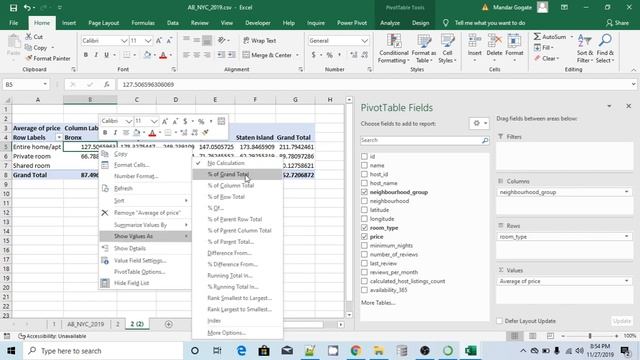The image size is (640, 360).
Task: Open Sort & Filter
Action: point(584,49)
